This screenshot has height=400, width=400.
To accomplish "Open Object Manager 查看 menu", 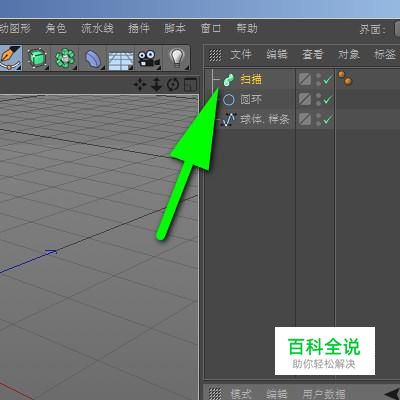I will pos(313,55).
